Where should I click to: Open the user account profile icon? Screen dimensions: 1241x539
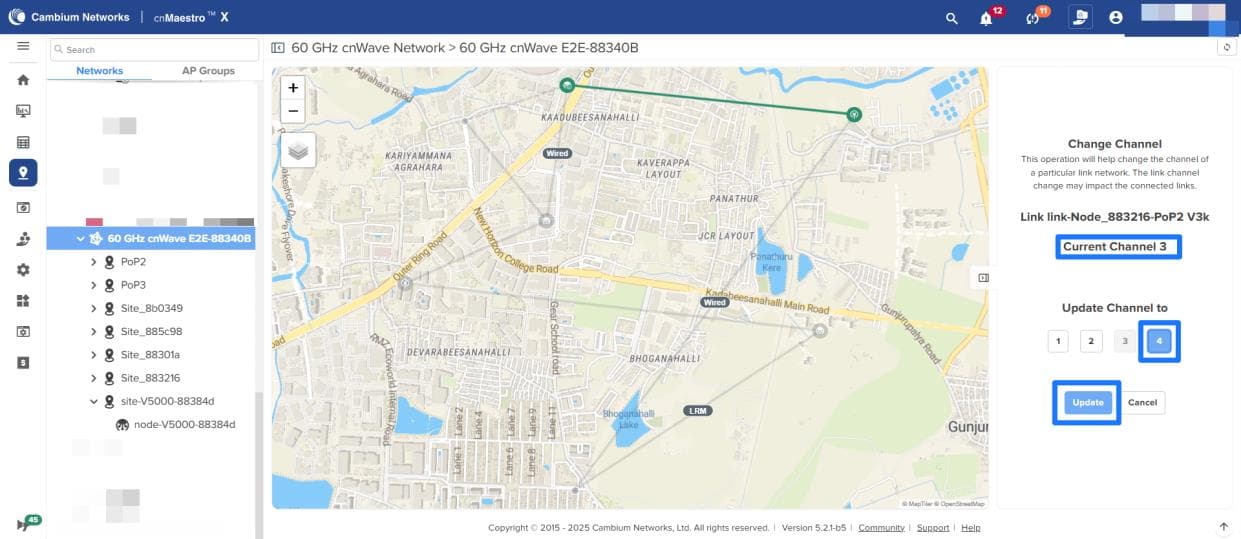(1116, 17)
